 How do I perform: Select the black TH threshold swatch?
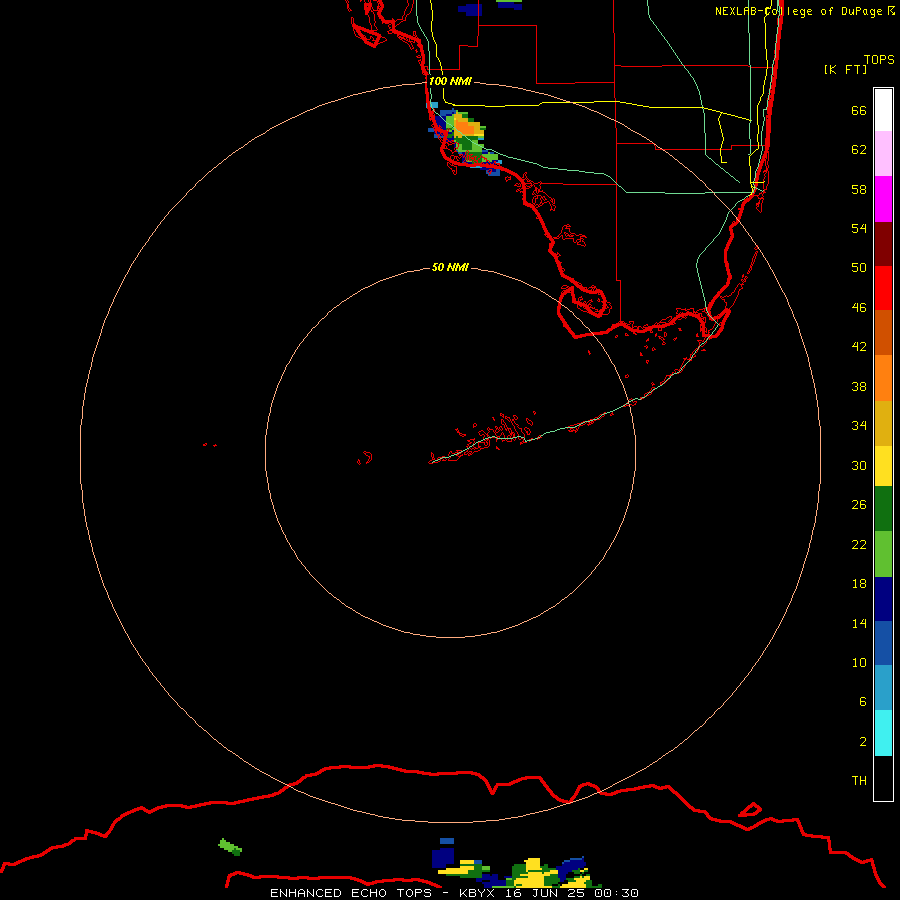[x=883, y=778]
